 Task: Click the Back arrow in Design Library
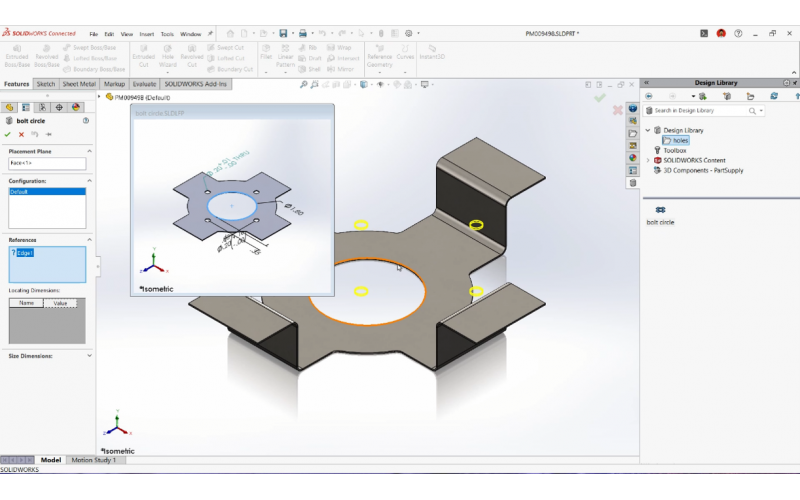pyautogui.click(x=649, y=96)
